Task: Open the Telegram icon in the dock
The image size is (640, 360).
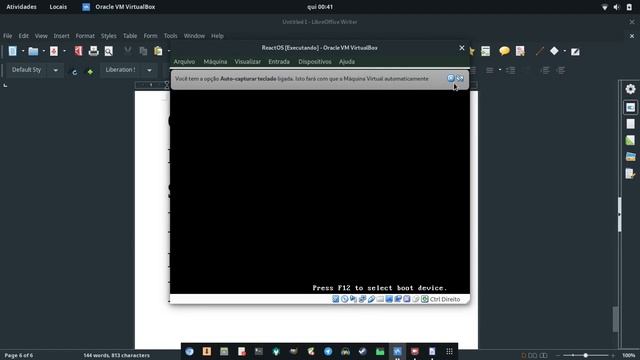Action: pos(328,351)
